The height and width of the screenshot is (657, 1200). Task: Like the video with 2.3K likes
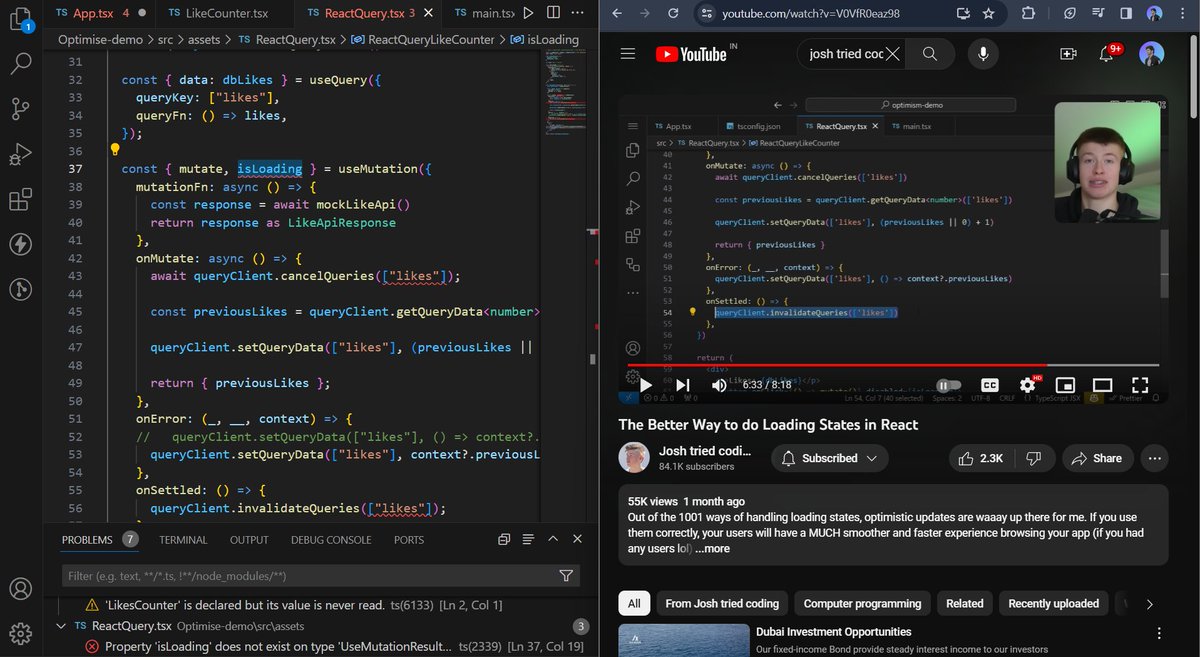point(981,458)
